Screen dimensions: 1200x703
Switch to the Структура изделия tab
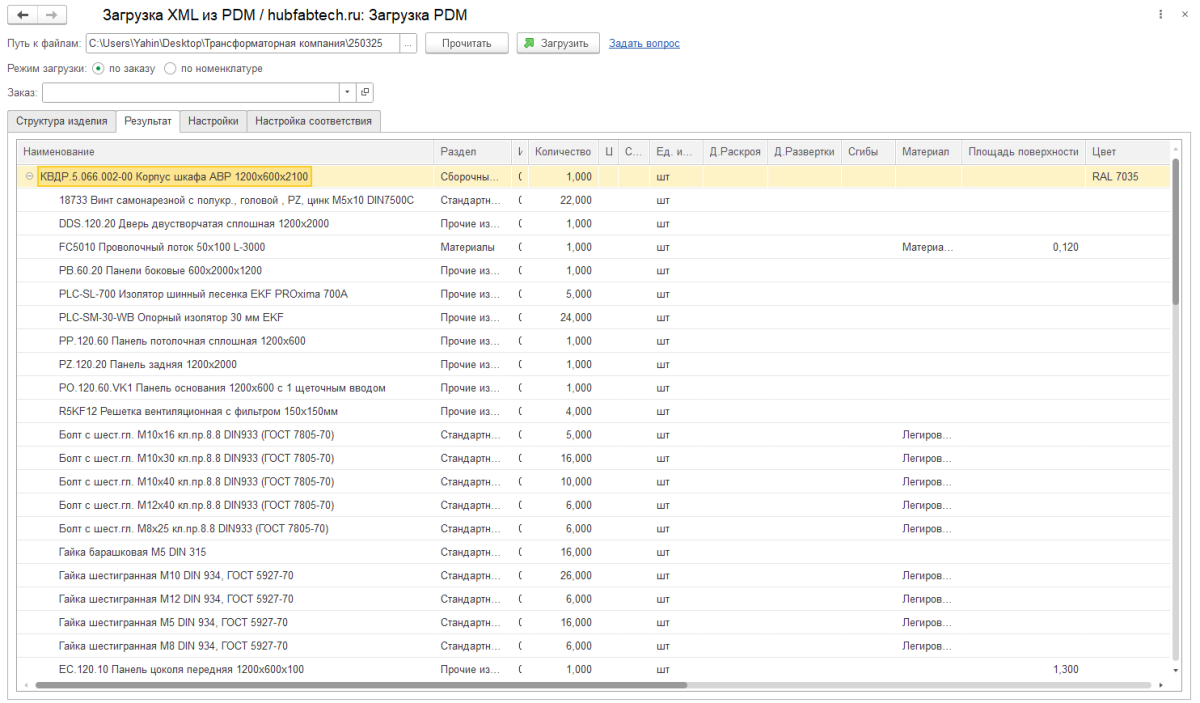[x=62, y=121]
